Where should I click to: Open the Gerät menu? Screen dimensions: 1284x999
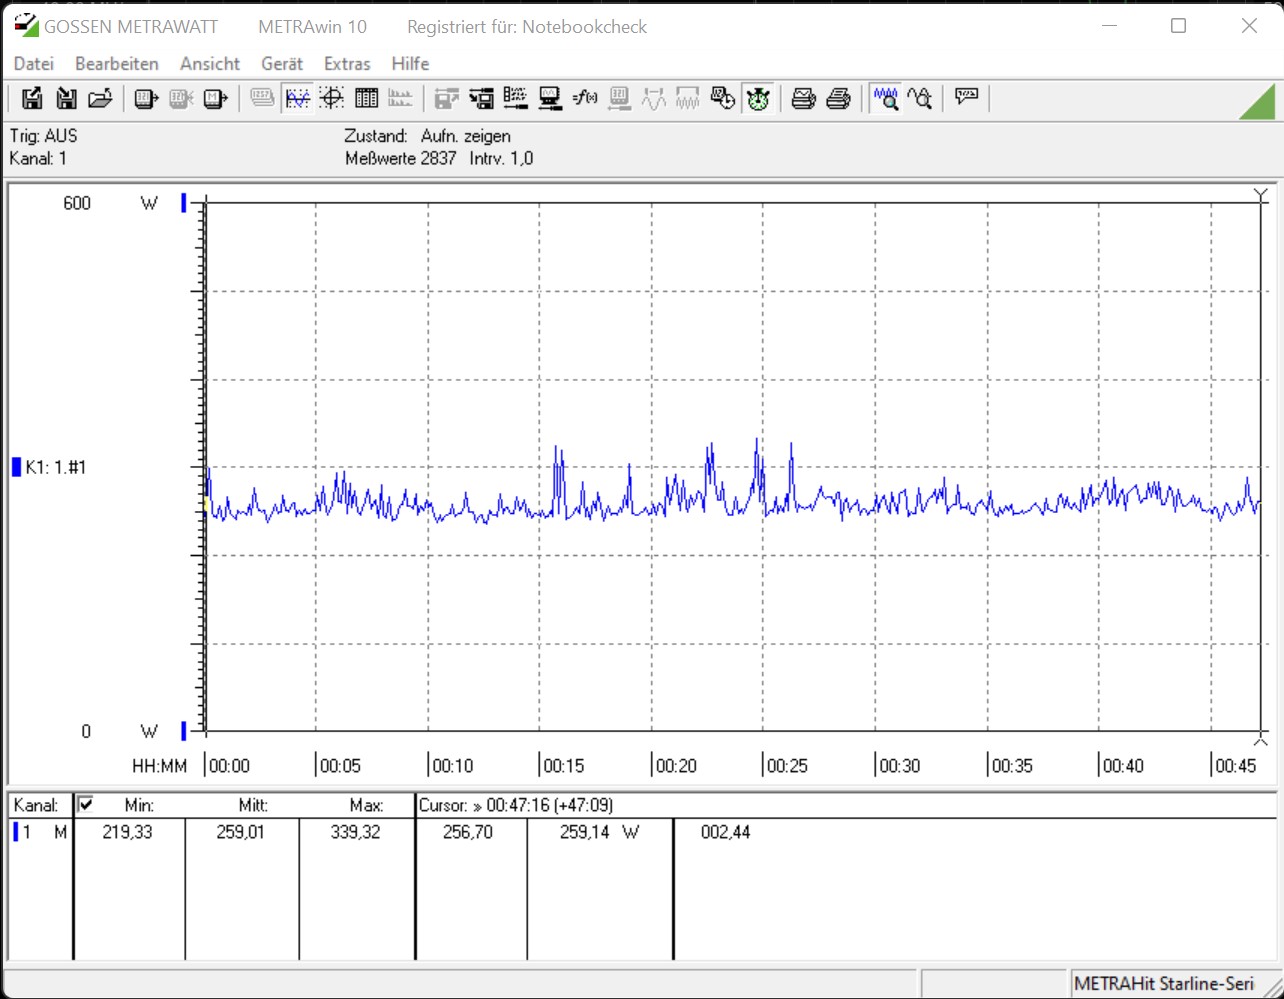click(x=281, y=63)
